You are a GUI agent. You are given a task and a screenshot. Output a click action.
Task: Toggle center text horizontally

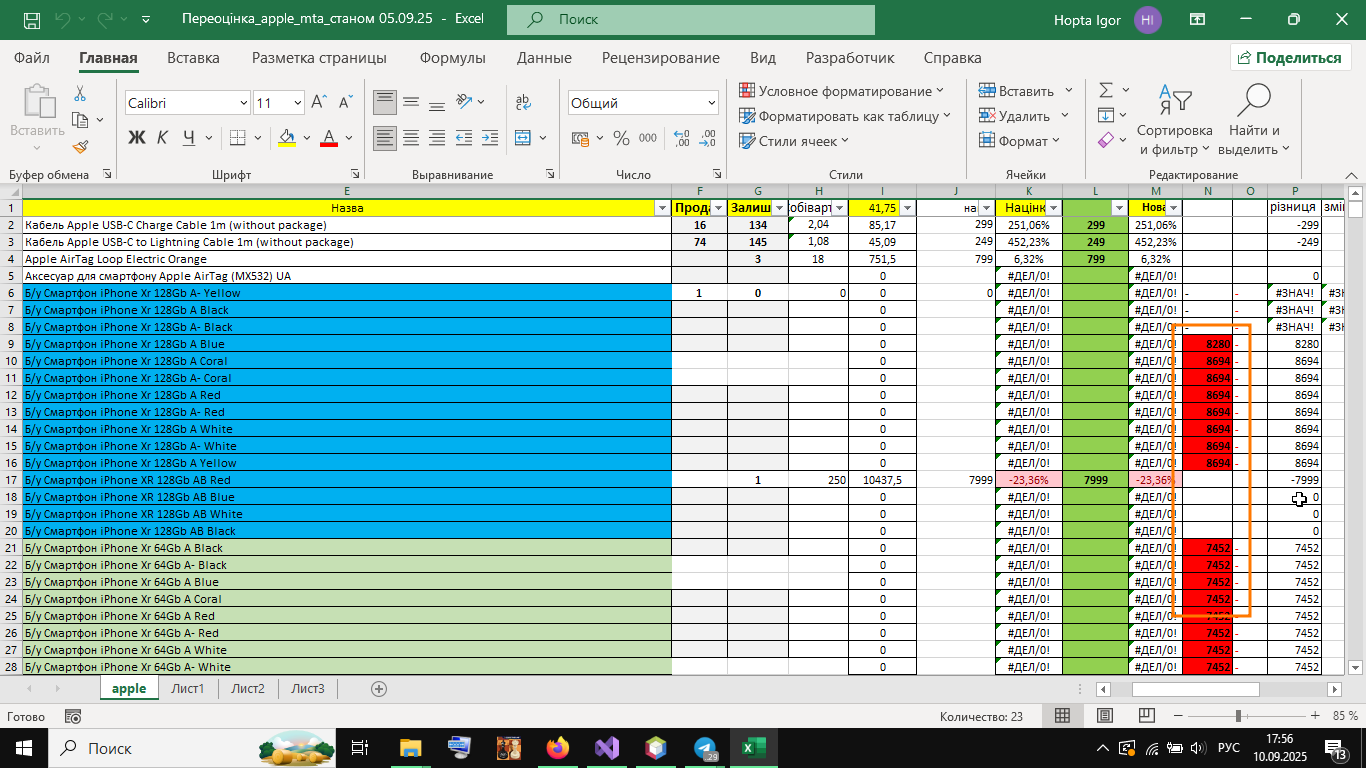coord(411,138)
